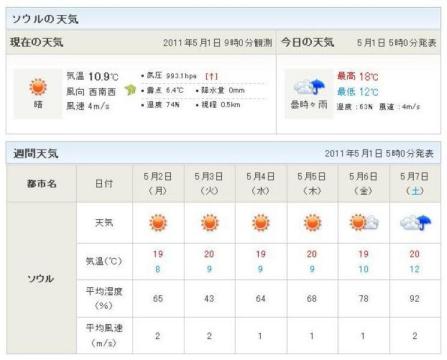Click the 気温(℃) row label
The width and height of the screenshot is (447, 360).
tap(104, 261)
